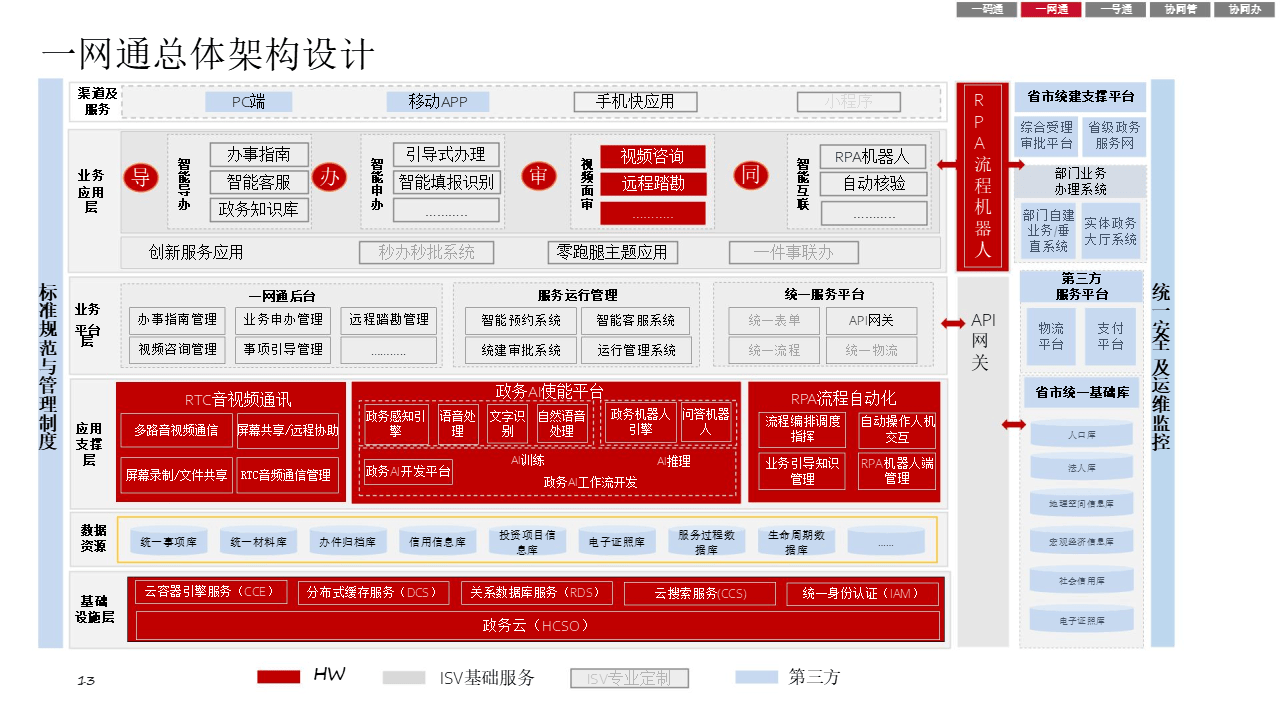Click the 统一表单 box
This screenshot has height=720, width=1280.
(774, 321)
